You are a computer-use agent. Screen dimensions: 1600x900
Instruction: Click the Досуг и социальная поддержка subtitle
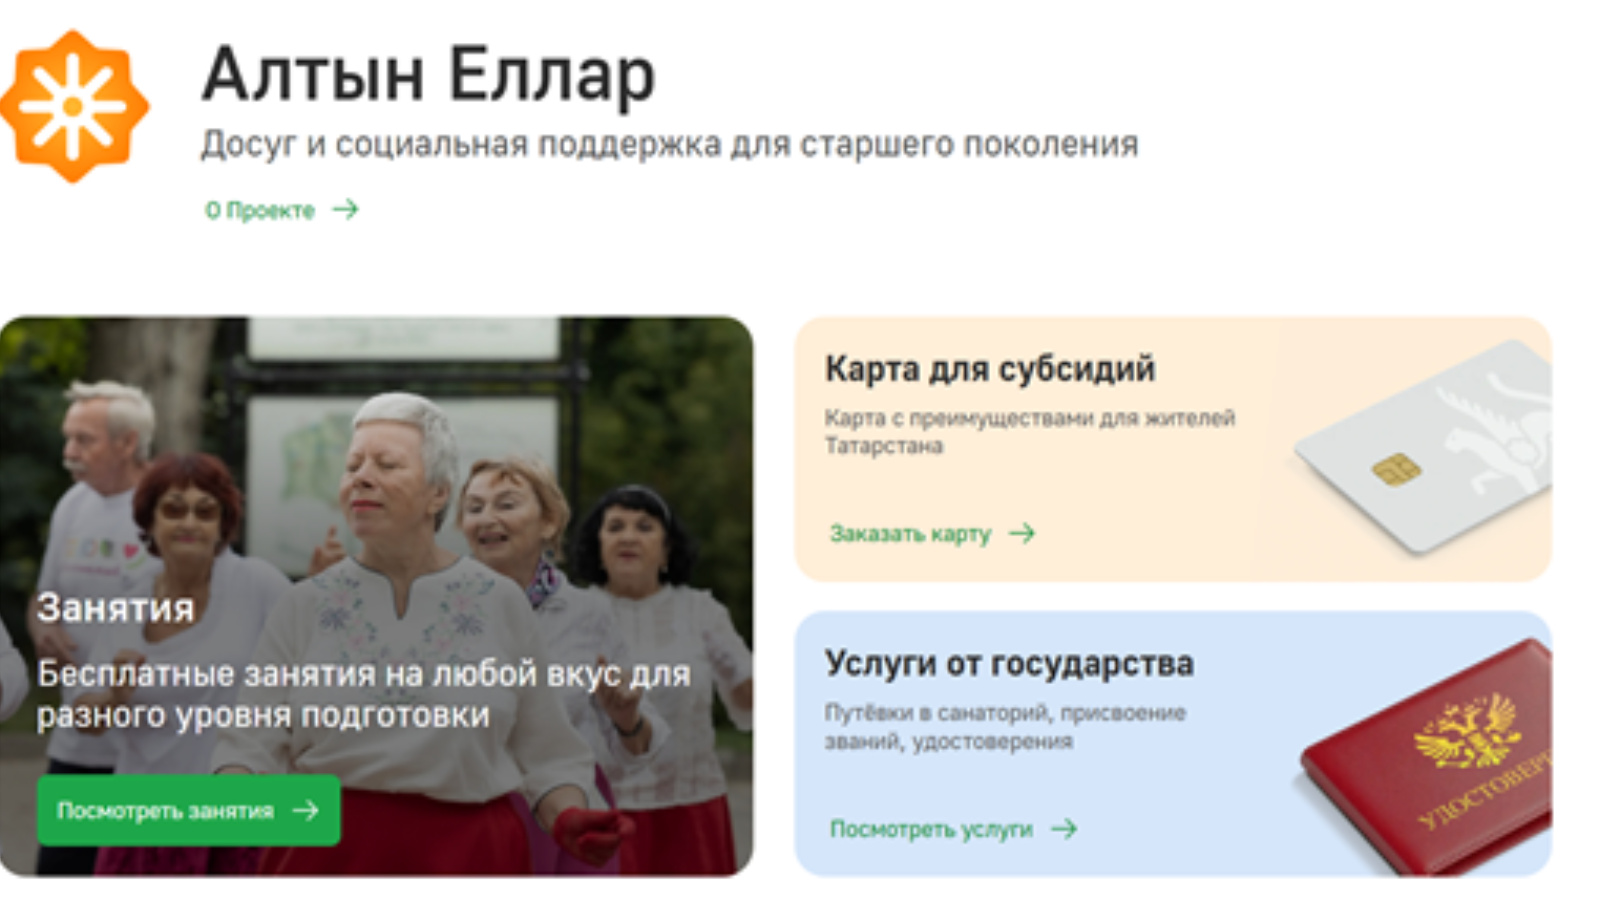pos(669,144)
